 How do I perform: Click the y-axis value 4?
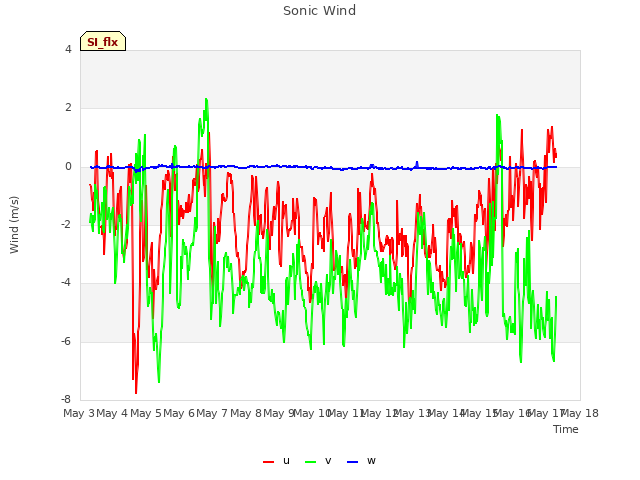pos(68,49)
